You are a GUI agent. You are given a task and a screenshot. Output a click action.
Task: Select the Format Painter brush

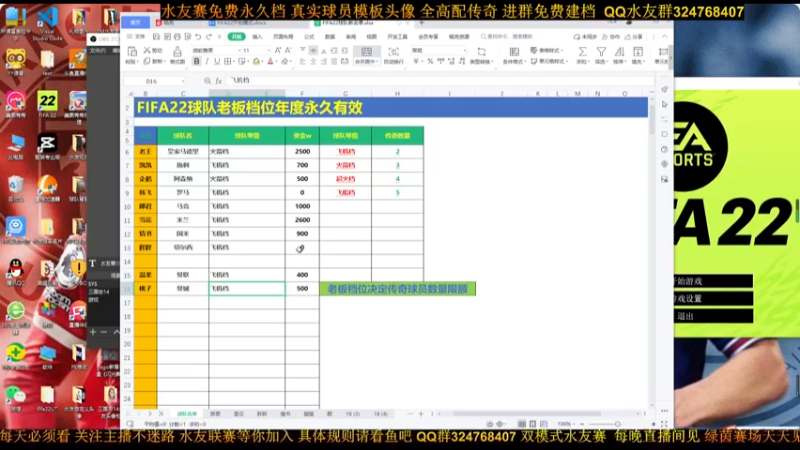(x=177, y=52)
